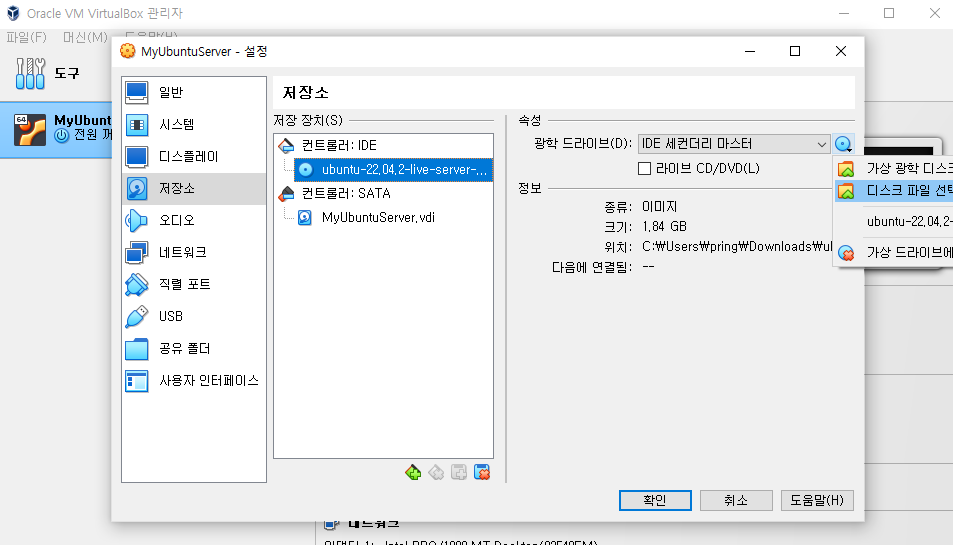Click the add controller icon below storage tree
Screen dimensions: 953x545
click(413, 472)
